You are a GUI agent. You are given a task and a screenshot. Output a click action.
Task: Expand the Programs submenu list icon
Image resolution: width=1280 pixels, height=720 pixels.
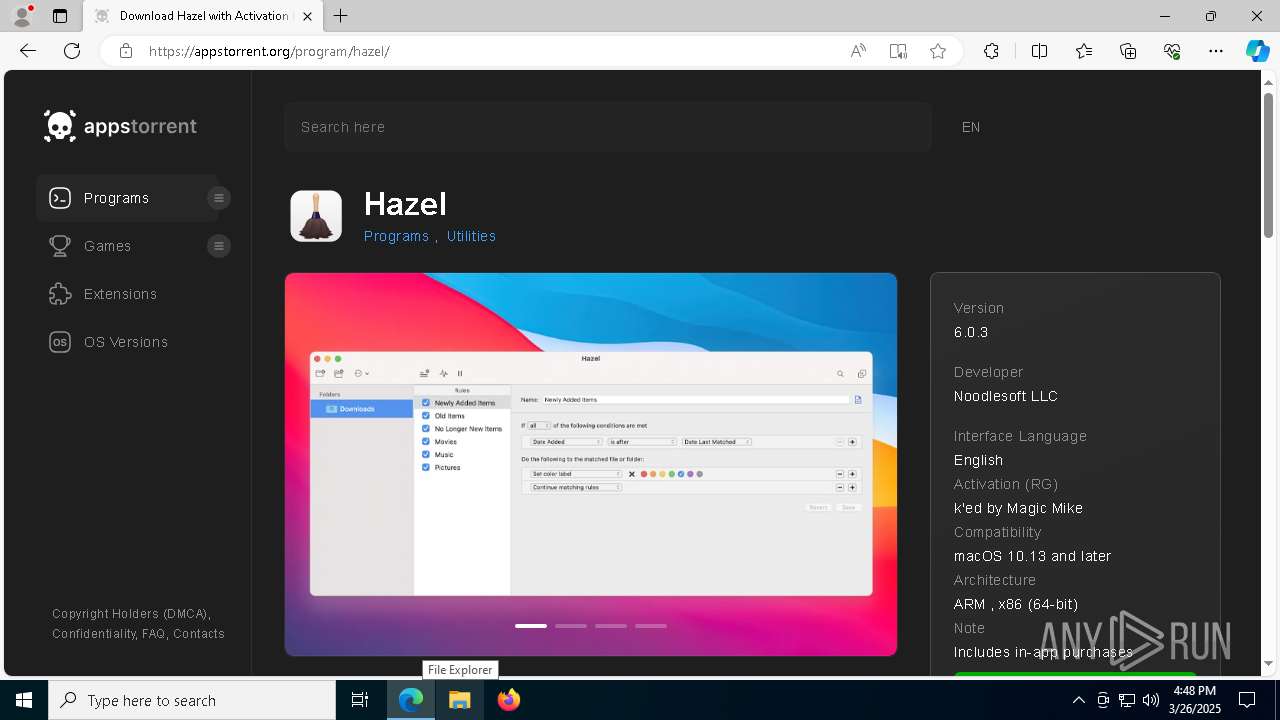[219, 198]
